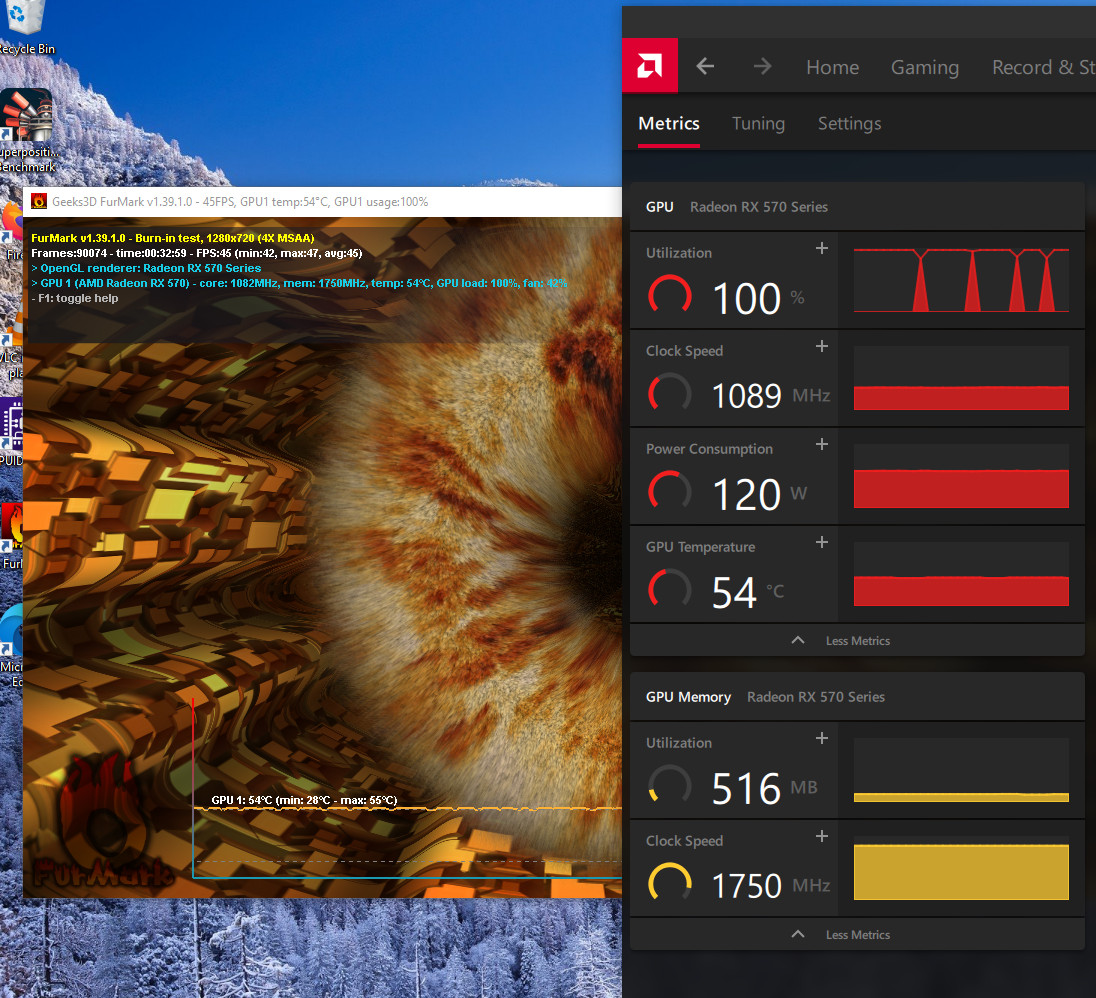Go forward with the right arrow in Radeon Software

point(763,66)
